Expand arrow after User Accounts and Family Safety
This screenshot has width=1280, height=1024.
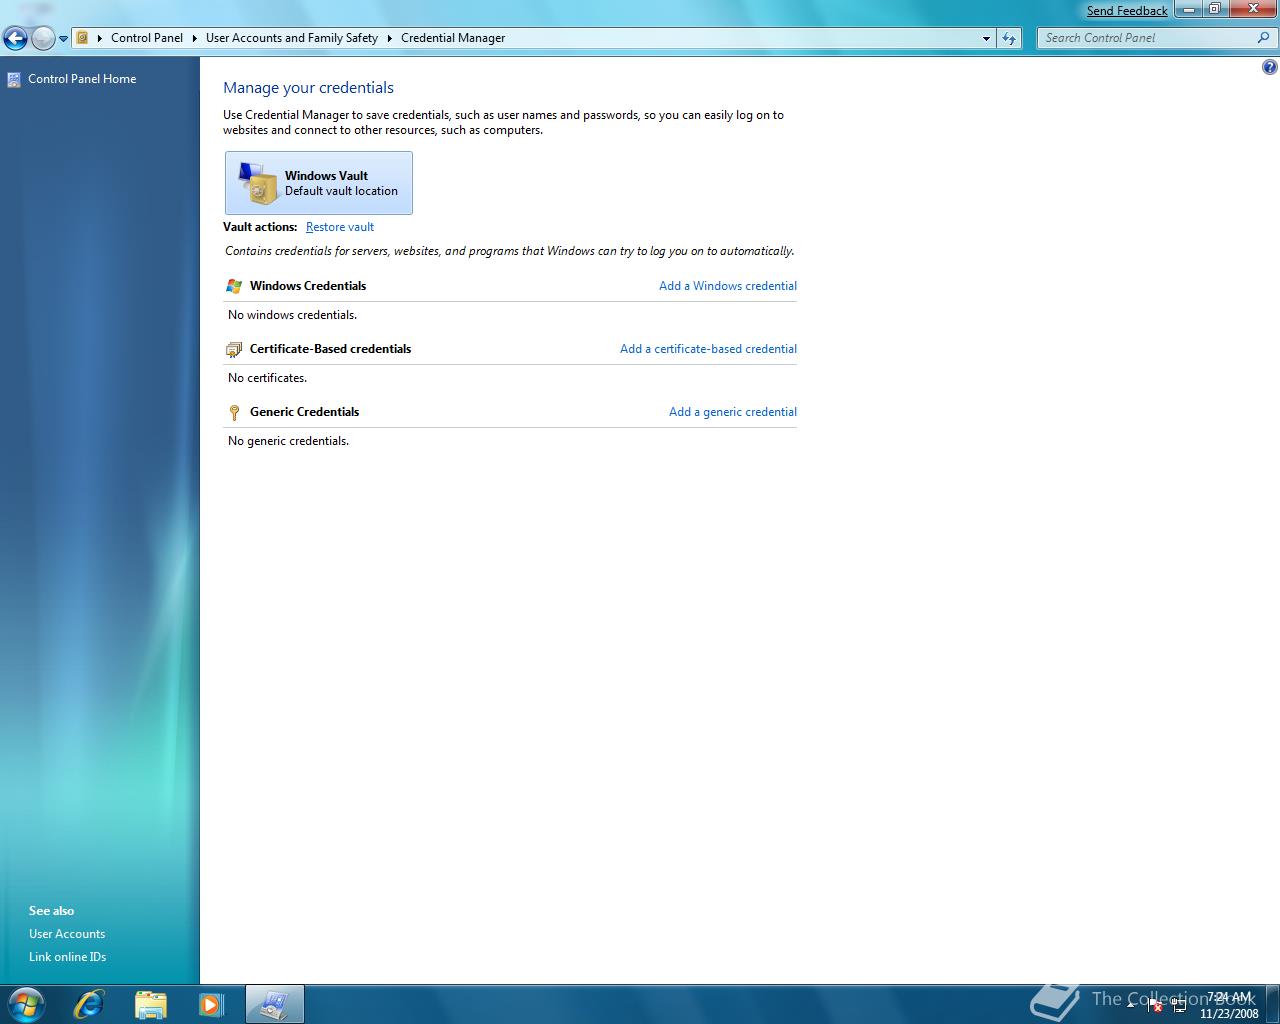[x=389, y=38]
